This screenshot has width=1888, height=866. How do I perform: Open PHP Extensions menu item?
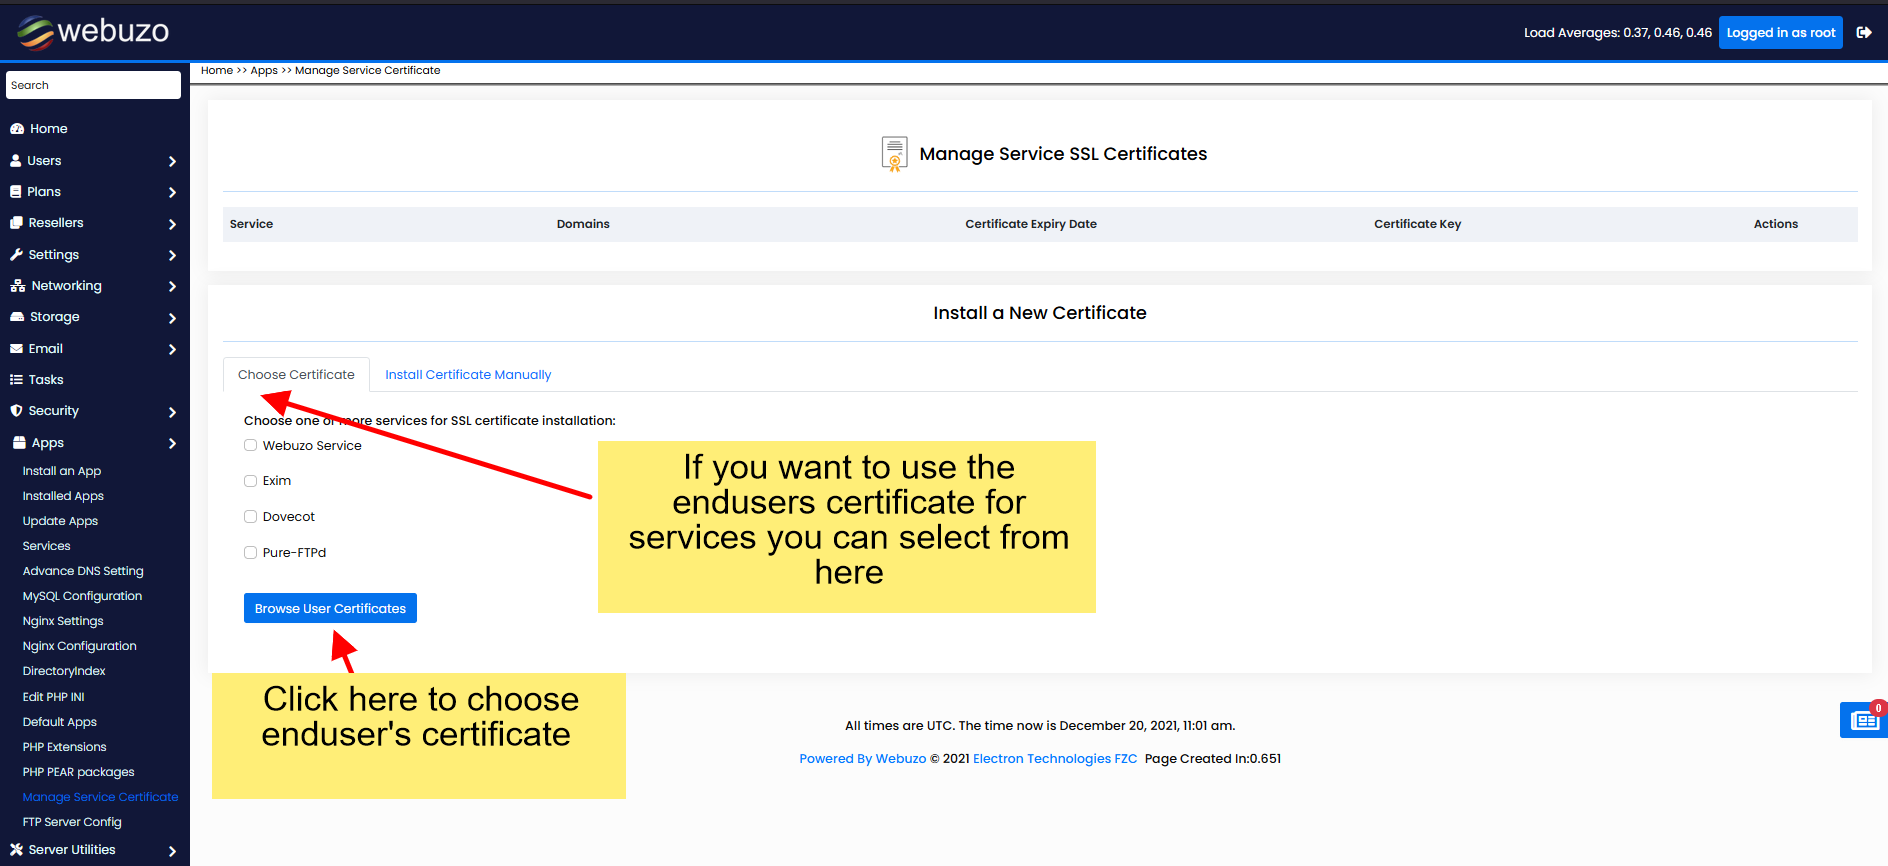point(64,747)
